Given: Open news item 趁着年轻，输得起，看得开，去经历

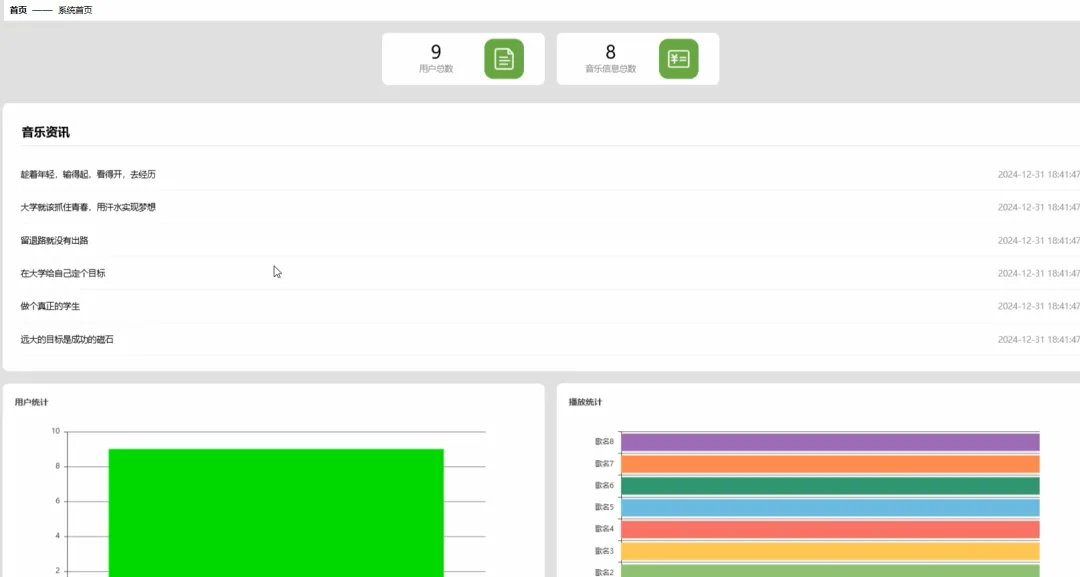Looking at the screenshot, I should [x=88, y=174].
